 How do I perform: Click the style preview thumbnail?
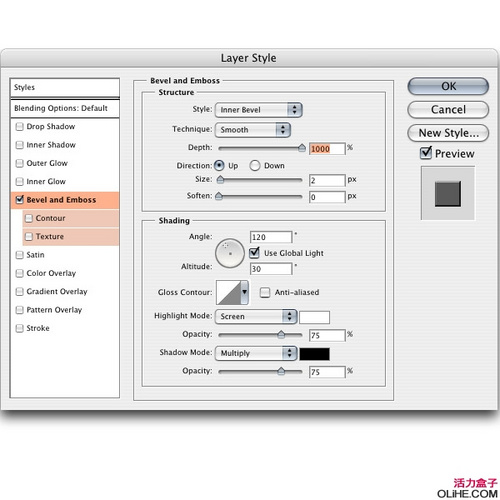click(x=448, y=194)
